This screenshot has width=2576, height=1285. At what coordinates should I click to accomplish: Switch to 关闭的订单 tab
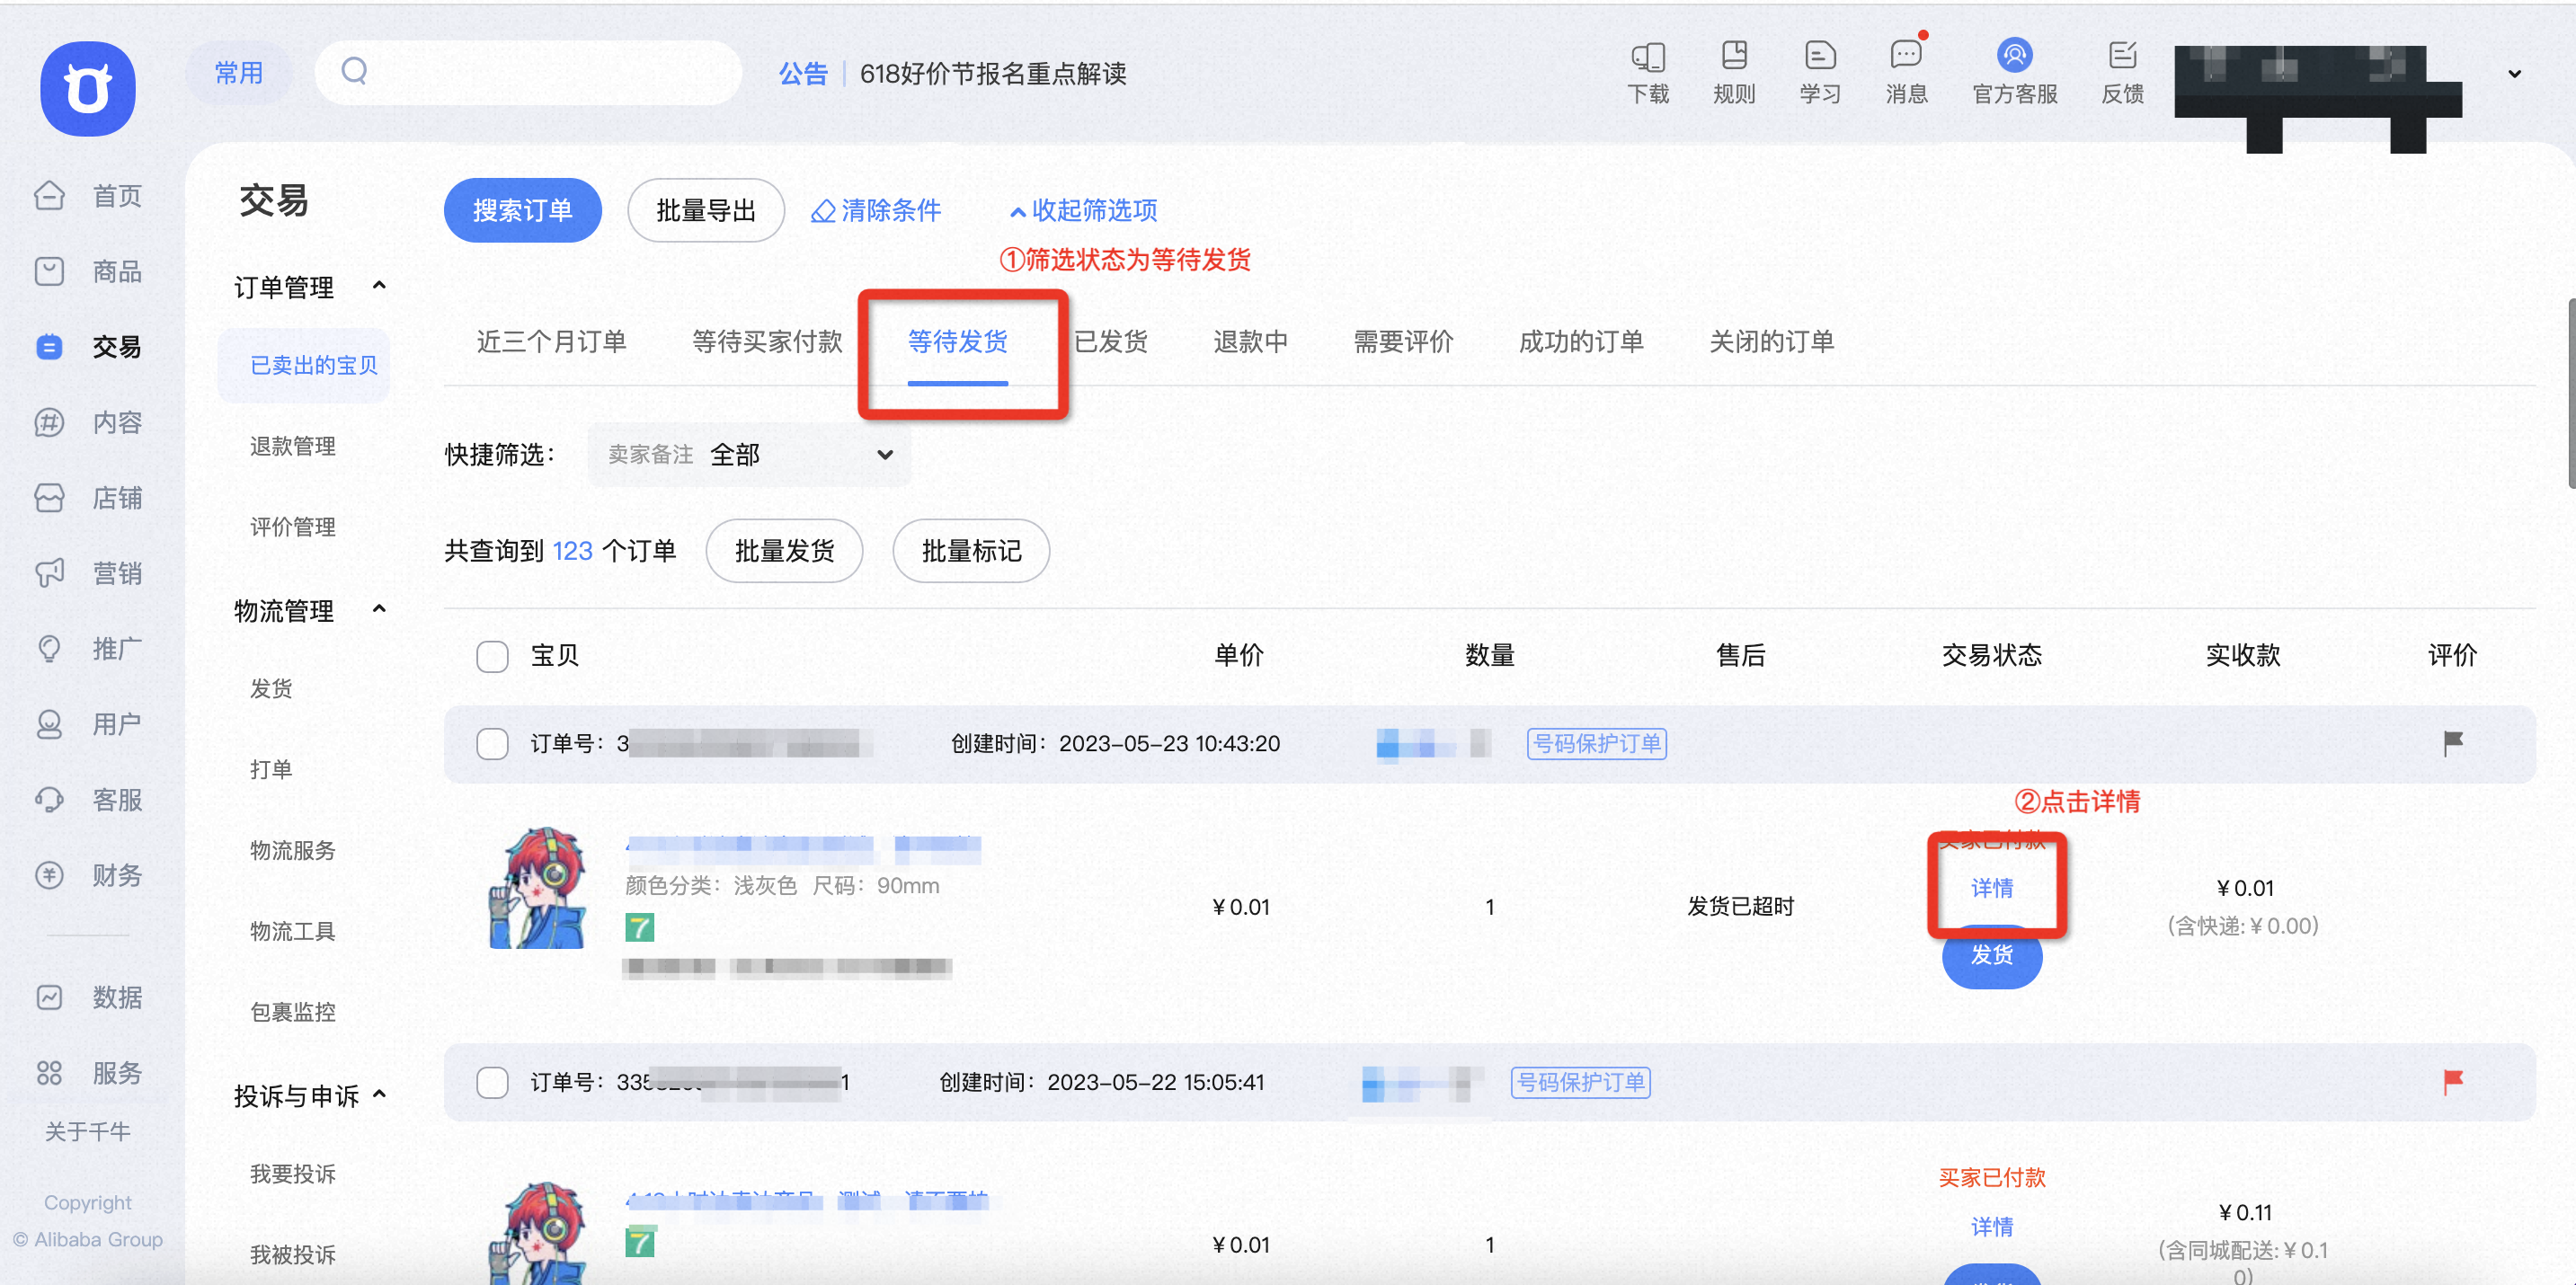point(1771,341)
